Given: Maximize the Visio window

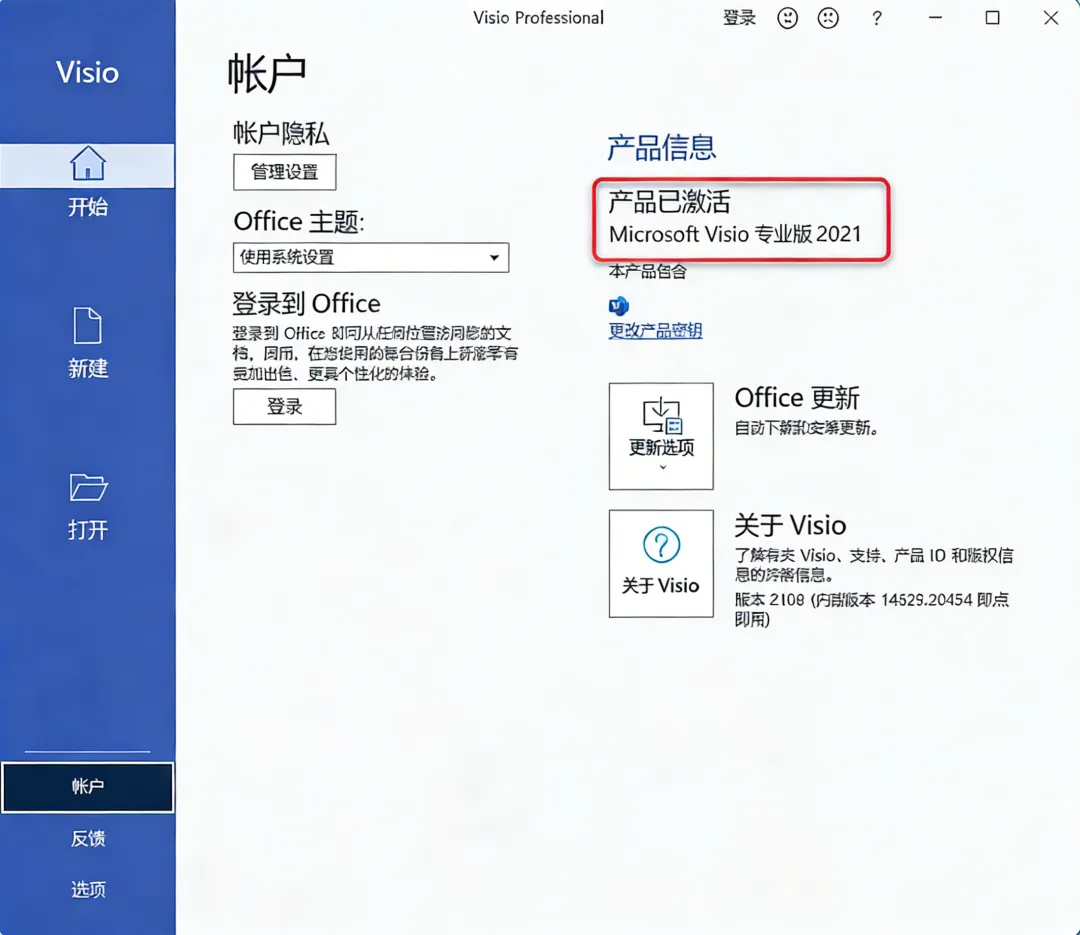Looking at the screenshot, I should point(992,18).
